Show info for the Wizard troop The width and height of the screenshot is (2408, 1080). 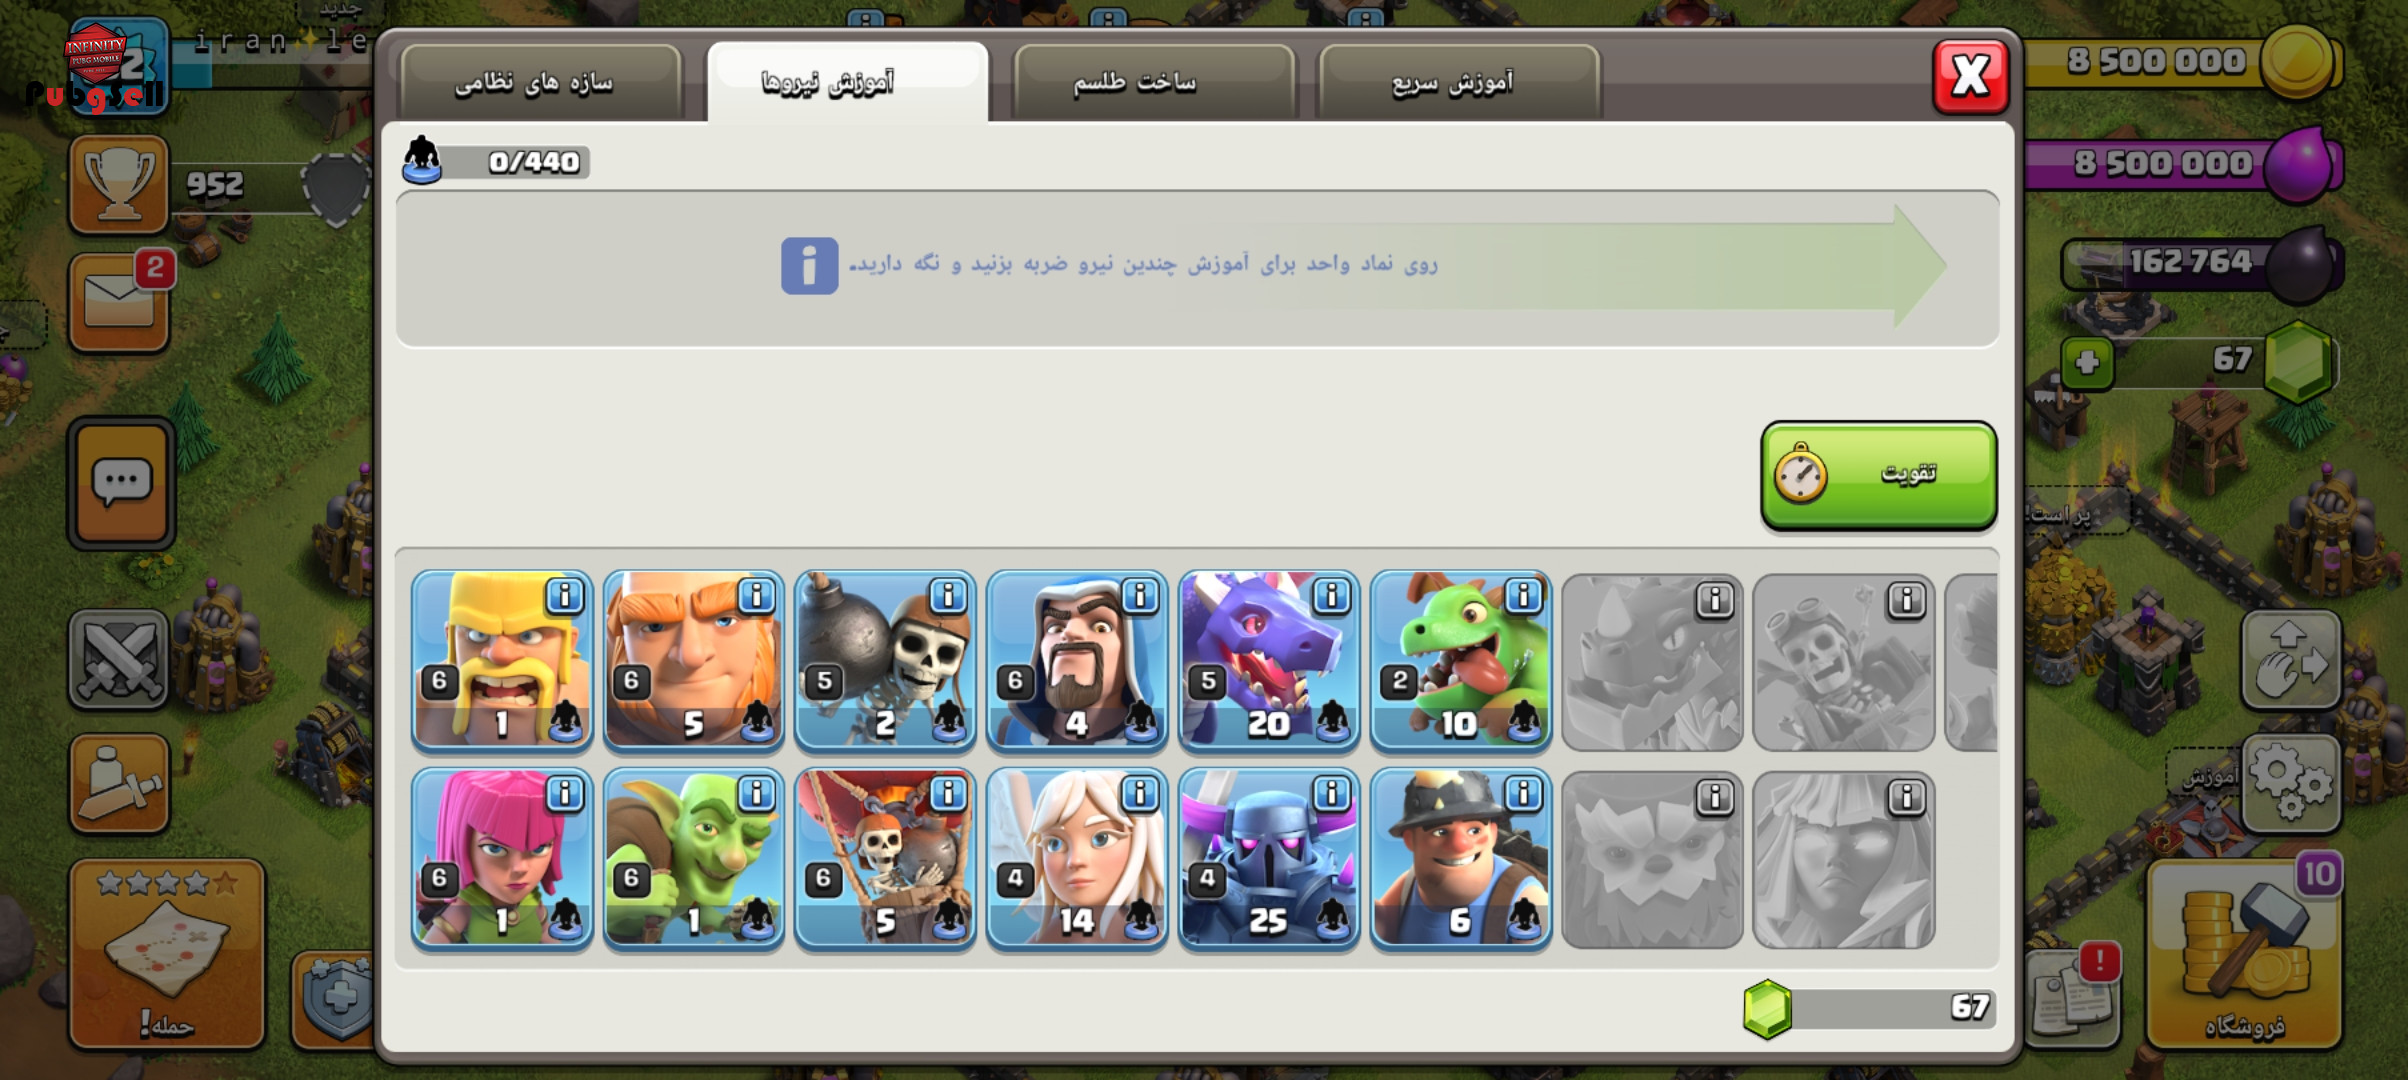(1140, 596)
